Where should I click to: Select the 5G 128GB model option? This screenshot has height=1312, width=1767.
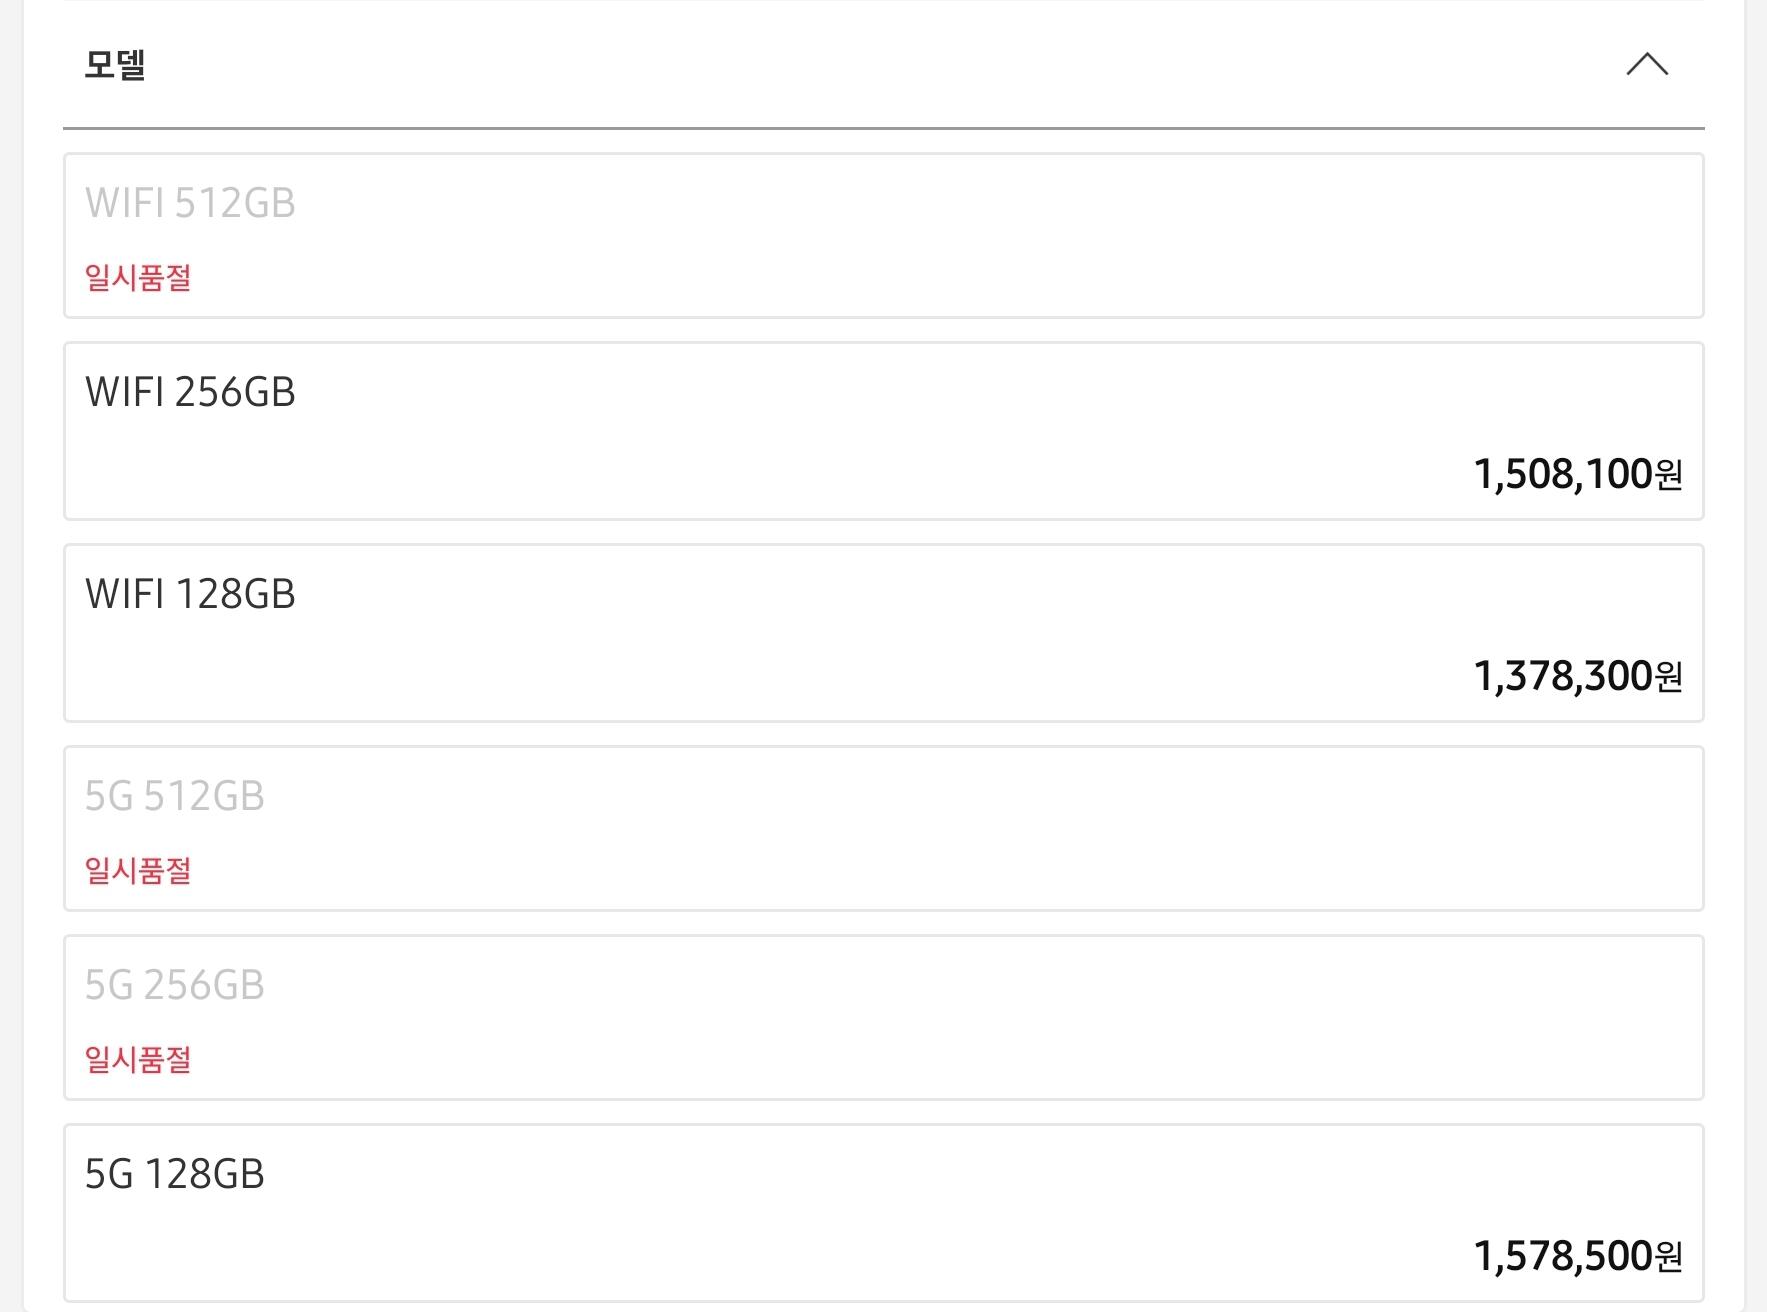(883, 1212)
